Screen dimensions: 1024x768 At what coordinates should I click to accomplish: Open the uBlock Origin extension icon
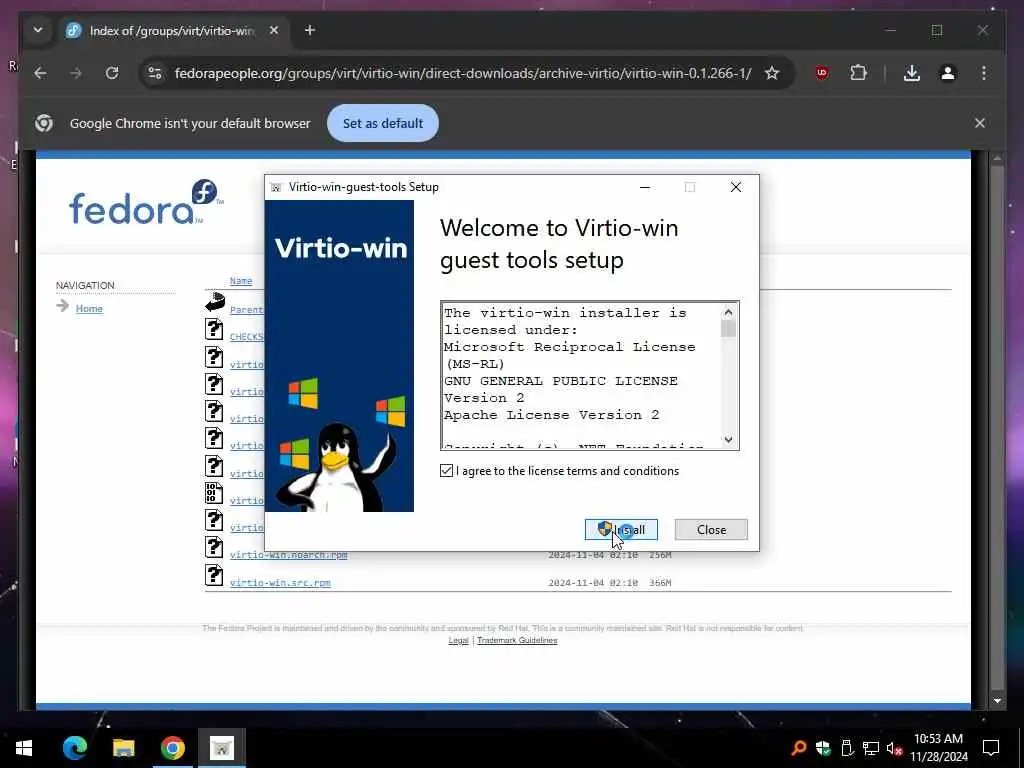(822, 73)
